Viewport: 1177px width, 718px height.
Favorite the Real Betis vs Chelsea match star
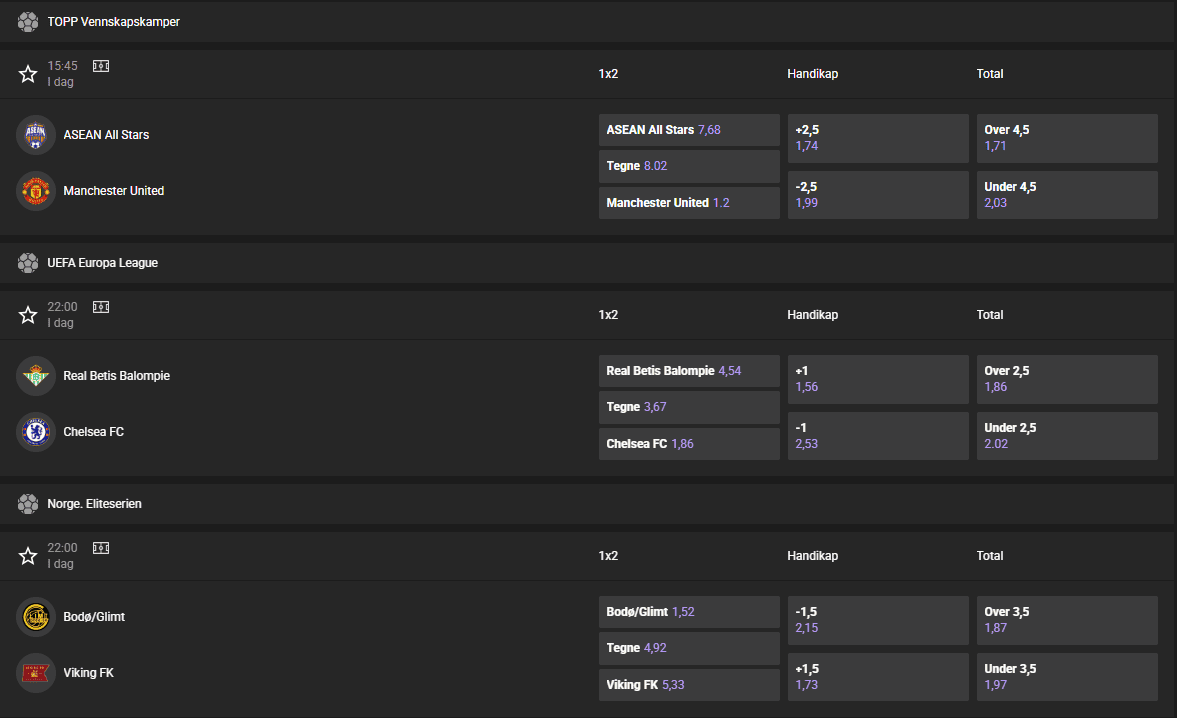pyautogui.click(x=28, y=314)
